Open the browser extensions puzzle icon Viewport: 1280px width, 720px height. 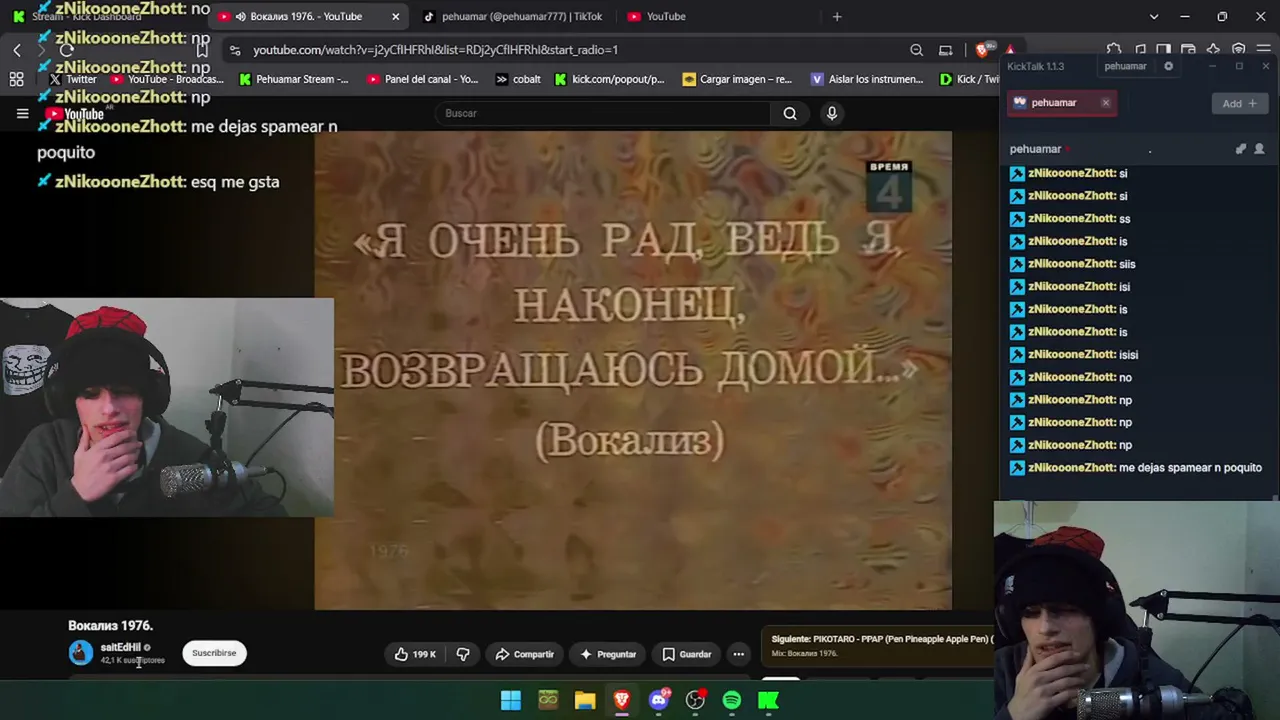pos(1114,50)
